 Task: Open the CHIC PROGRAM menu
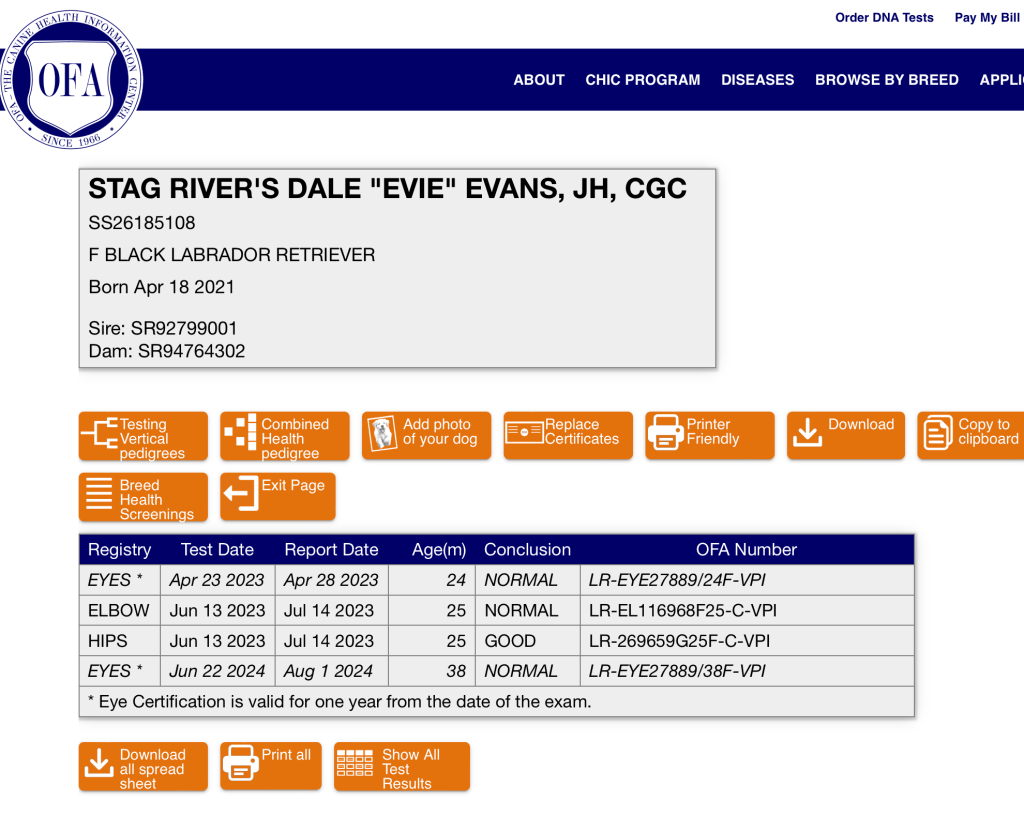(643, 80)
